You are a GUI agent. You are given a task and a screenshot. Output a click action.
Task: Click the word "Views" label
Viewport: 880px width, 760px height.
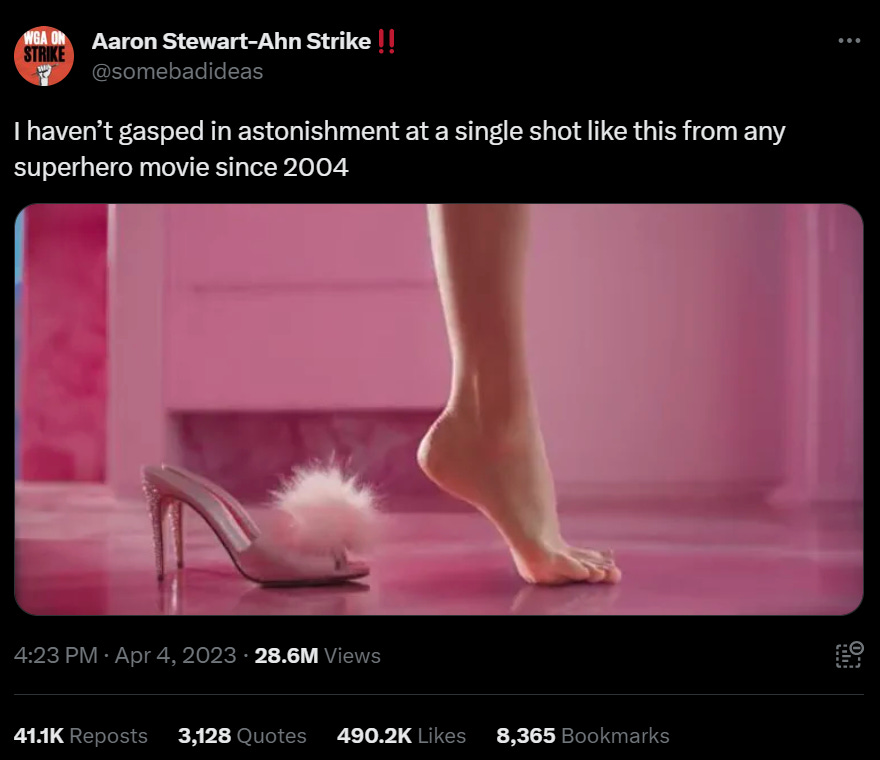352,655
